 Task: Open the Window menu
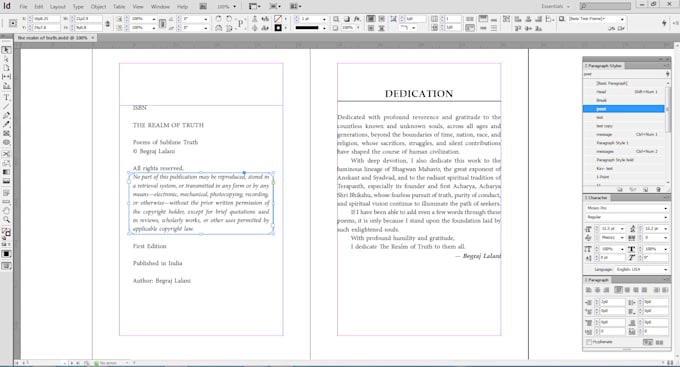click(x=160, y=7)
